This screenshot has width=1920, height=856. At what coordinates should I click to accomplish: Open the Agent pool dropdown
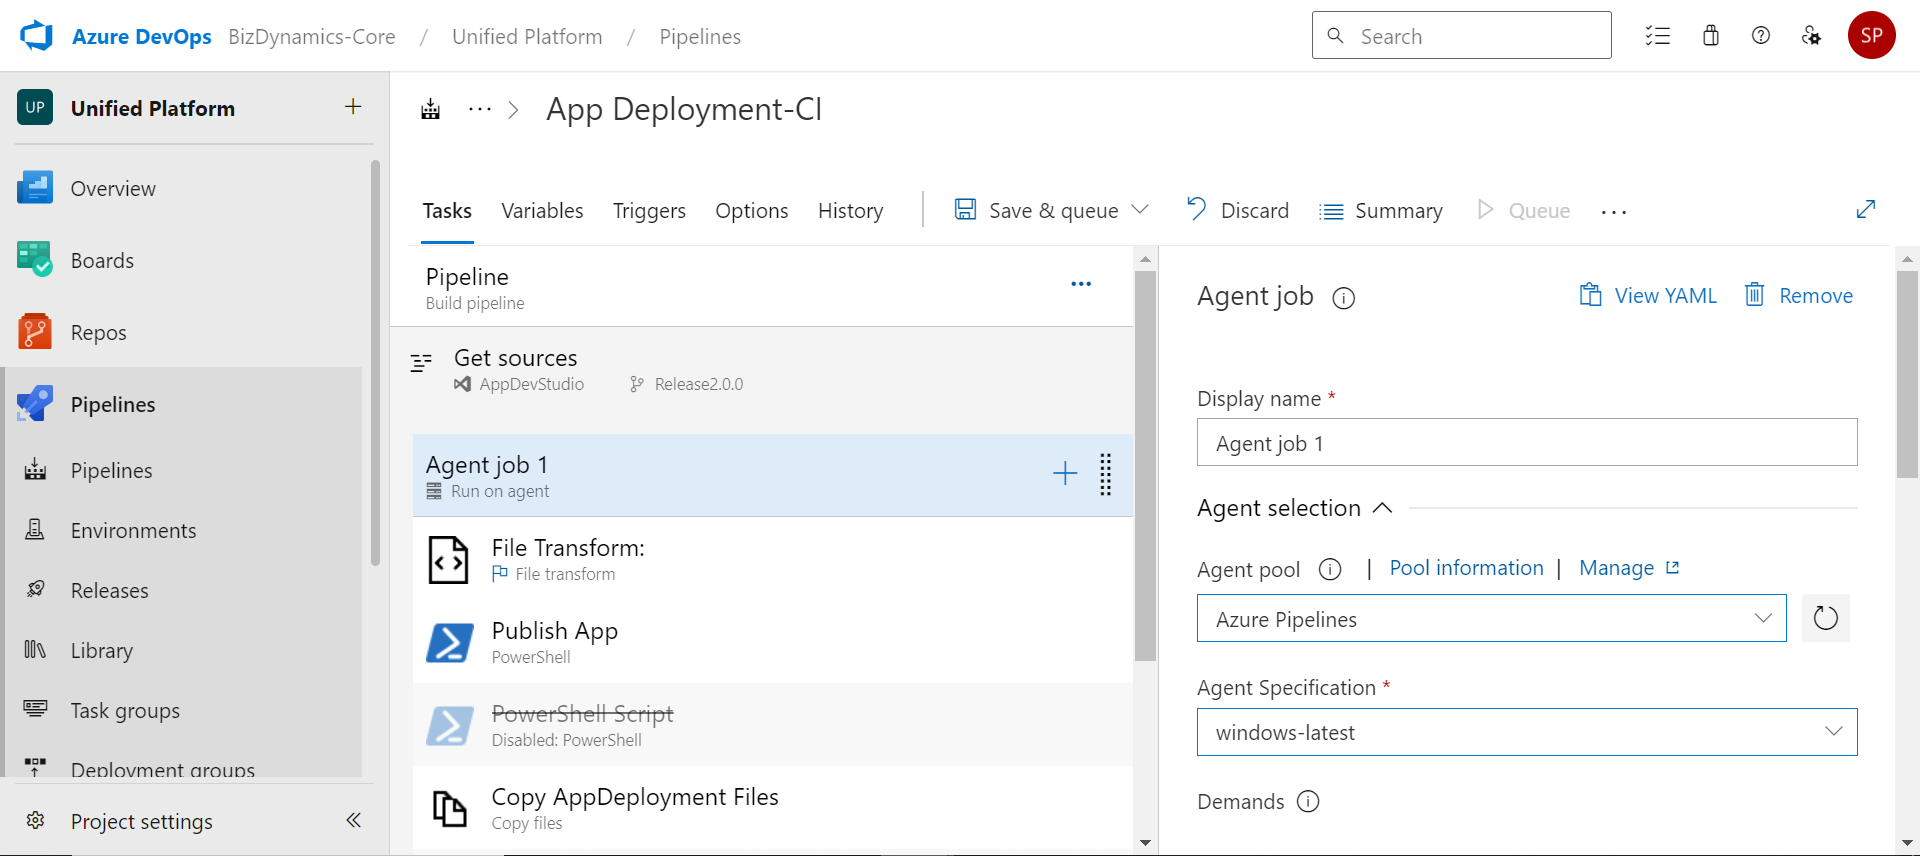pyautogui.click(x=1491, y=618)
